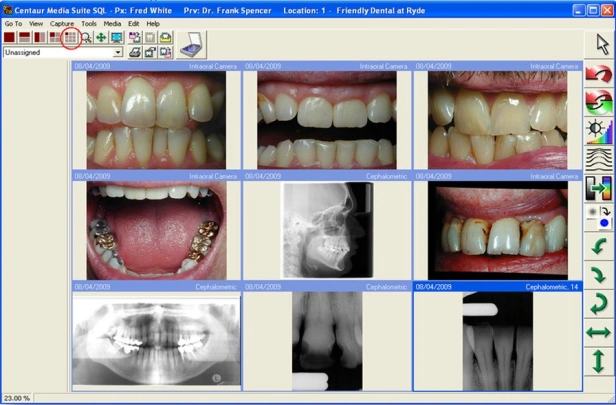Open the Unassigned dropdown list
This screenshot has height=405, width=616.
(x=117, y=52)
